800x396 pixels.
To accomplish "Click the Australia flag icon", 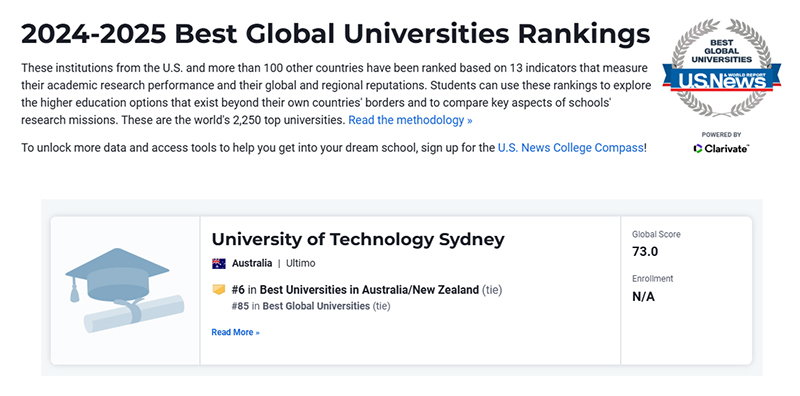I will click(219, 264).
